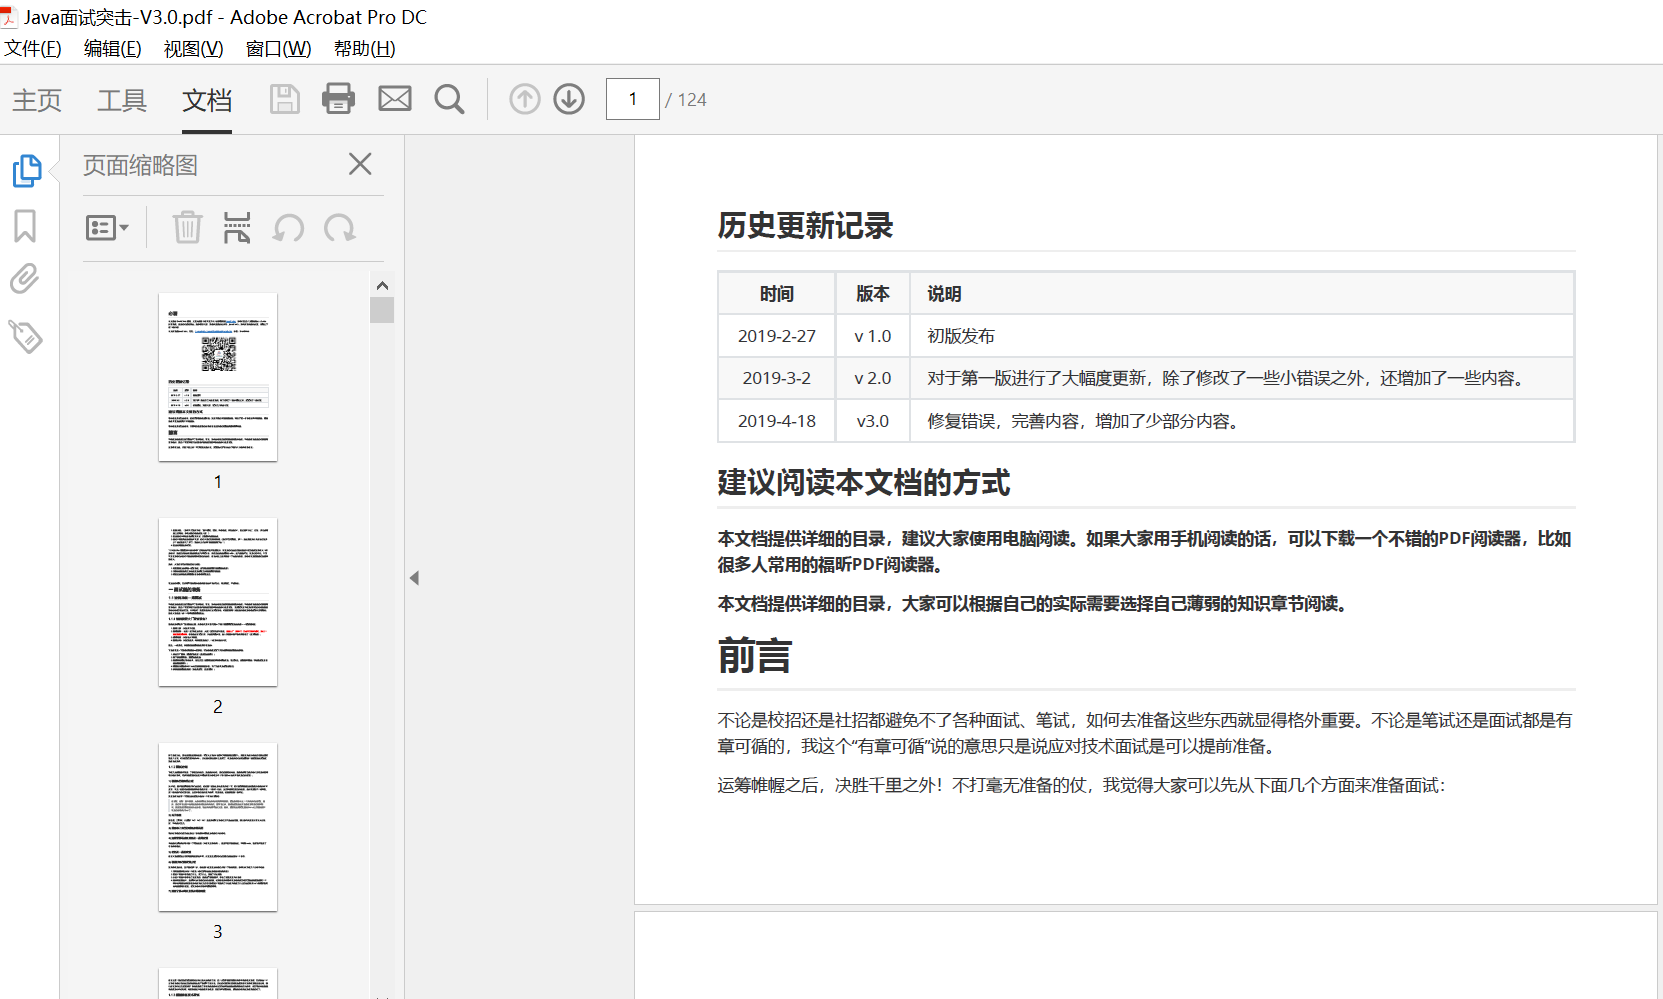Click the envelope email icon
This screenshot has width=1663, height=999.
pyautogui.click(x=394, y=99)
